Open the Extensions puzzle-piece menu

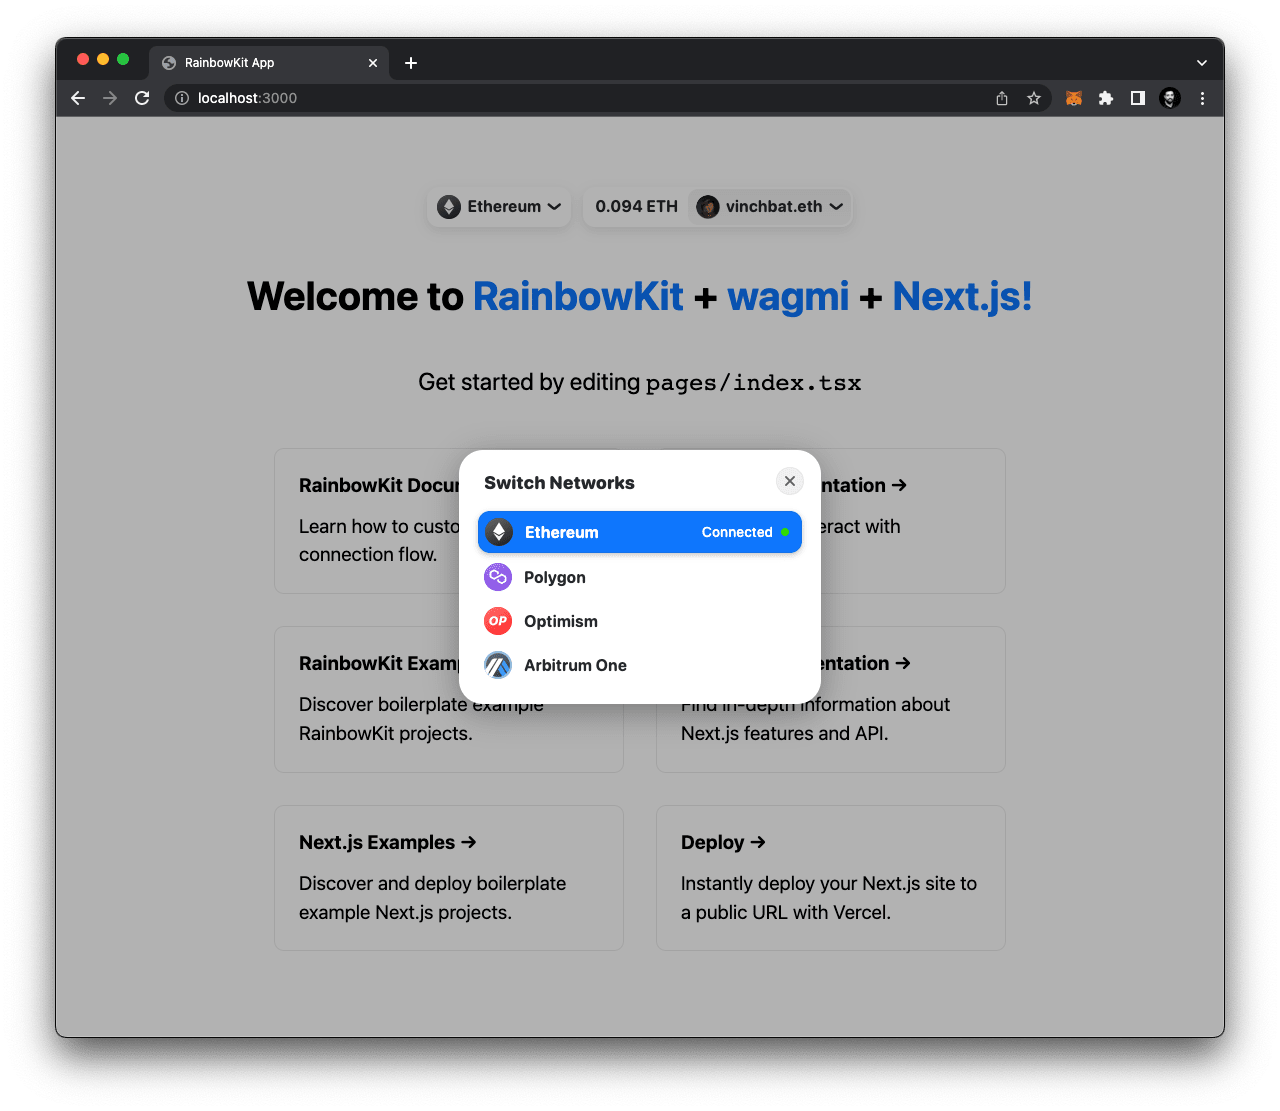coord(1106,98)
